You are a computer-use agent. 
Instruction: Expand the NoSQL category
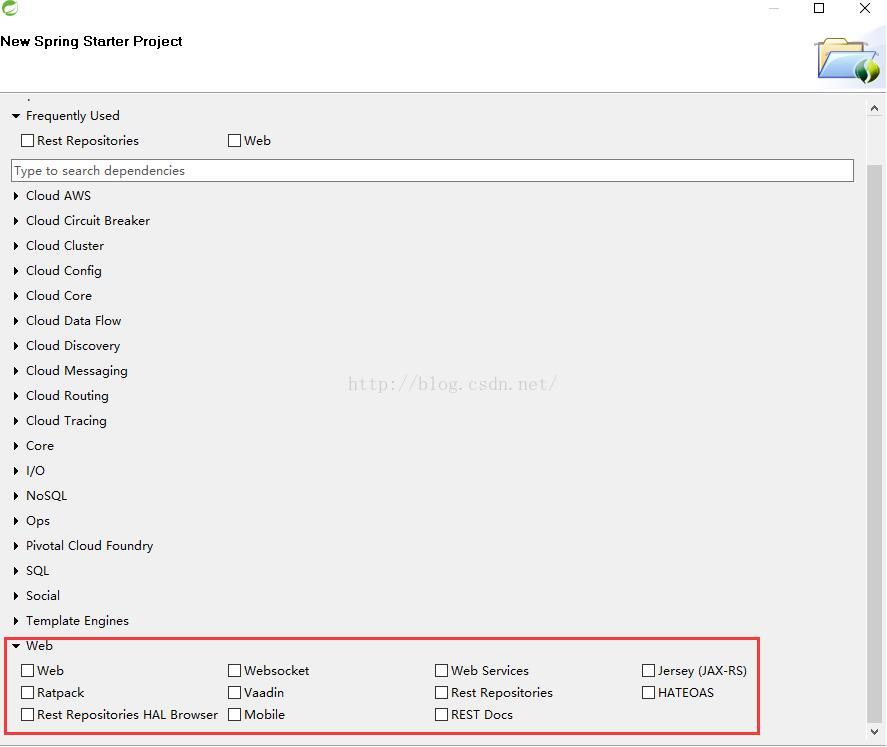(16, 495)
